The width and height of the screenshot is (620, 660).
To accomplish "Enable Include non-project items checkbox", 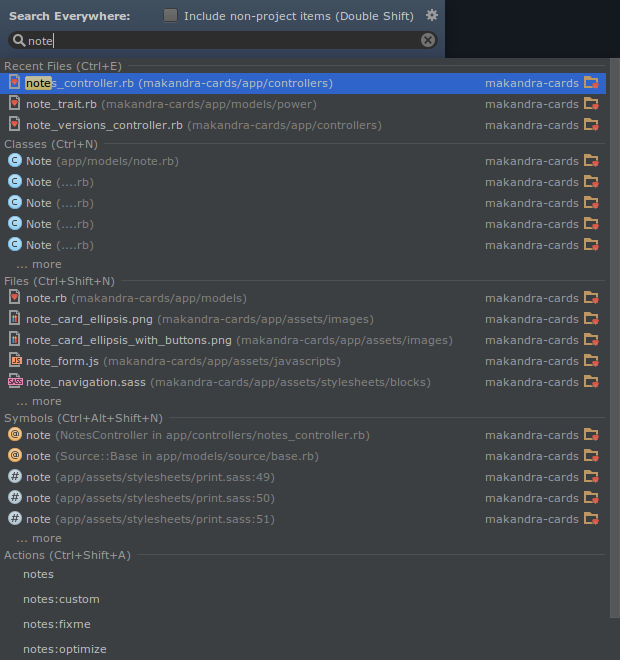I will 170,15.
